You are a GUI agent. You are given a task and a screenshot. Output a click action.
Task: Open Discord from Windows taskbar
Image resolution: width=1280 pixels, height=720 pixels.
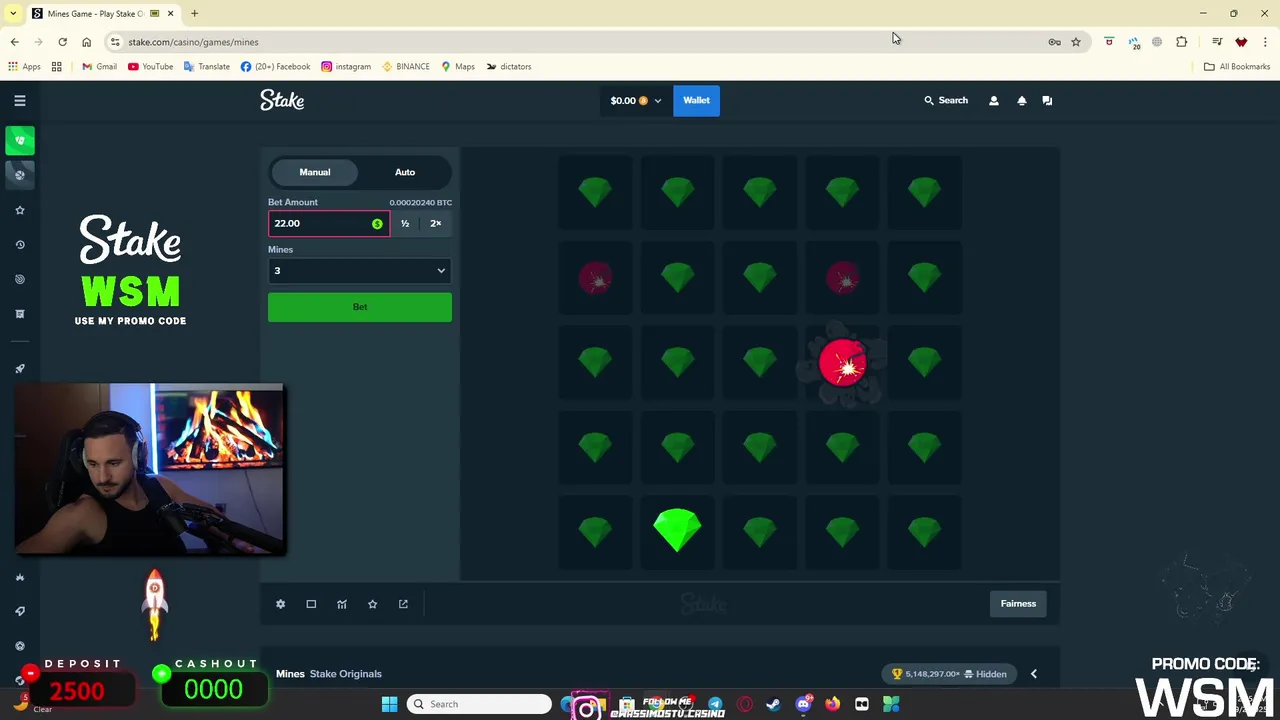(x=803, y=704)
